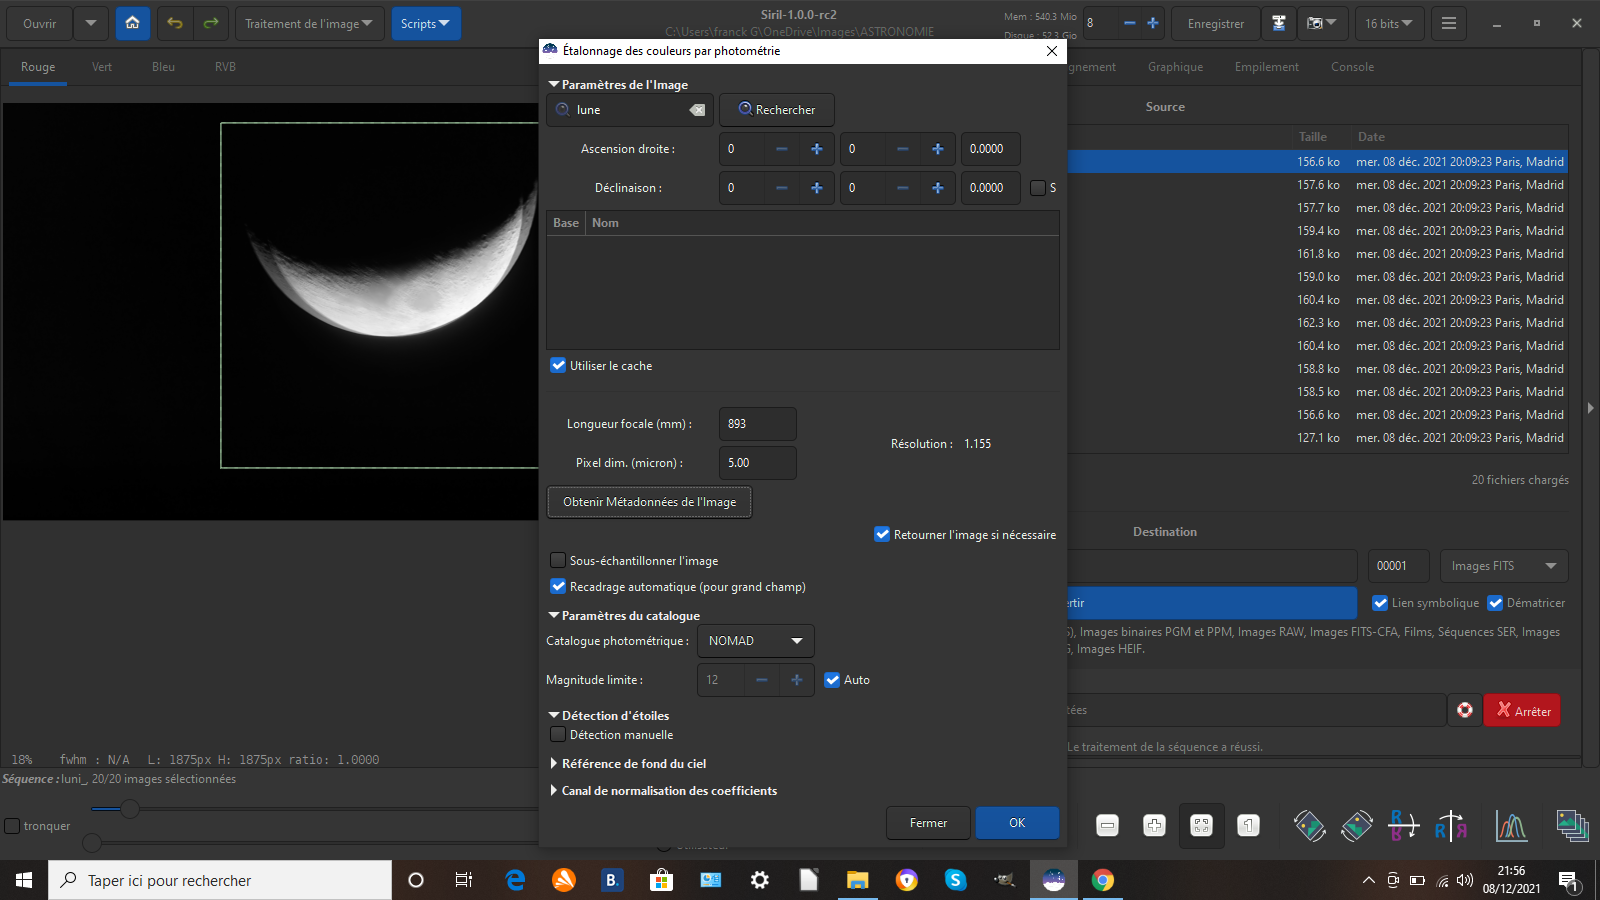
Task: Click the undo arrow icon
Action: pyautogui.click(x=175, y=23)
